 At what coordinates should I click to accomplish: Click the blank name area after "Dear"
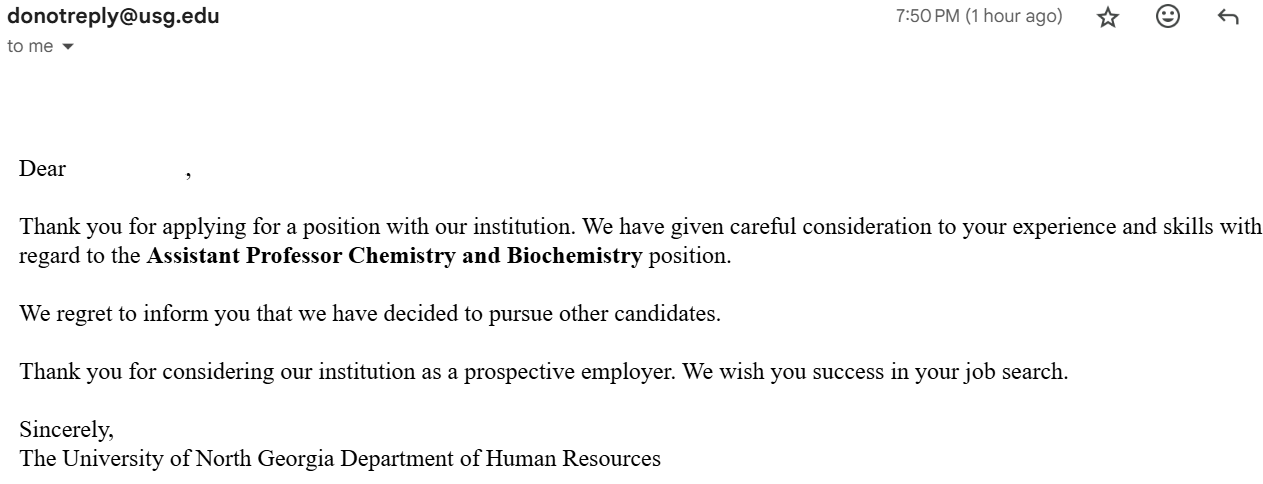[125, 169]
